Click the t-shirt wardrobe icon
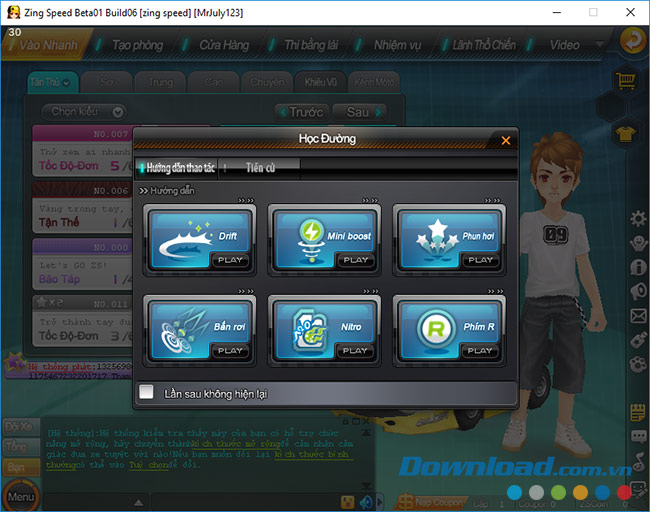 (x=627, y=132)
